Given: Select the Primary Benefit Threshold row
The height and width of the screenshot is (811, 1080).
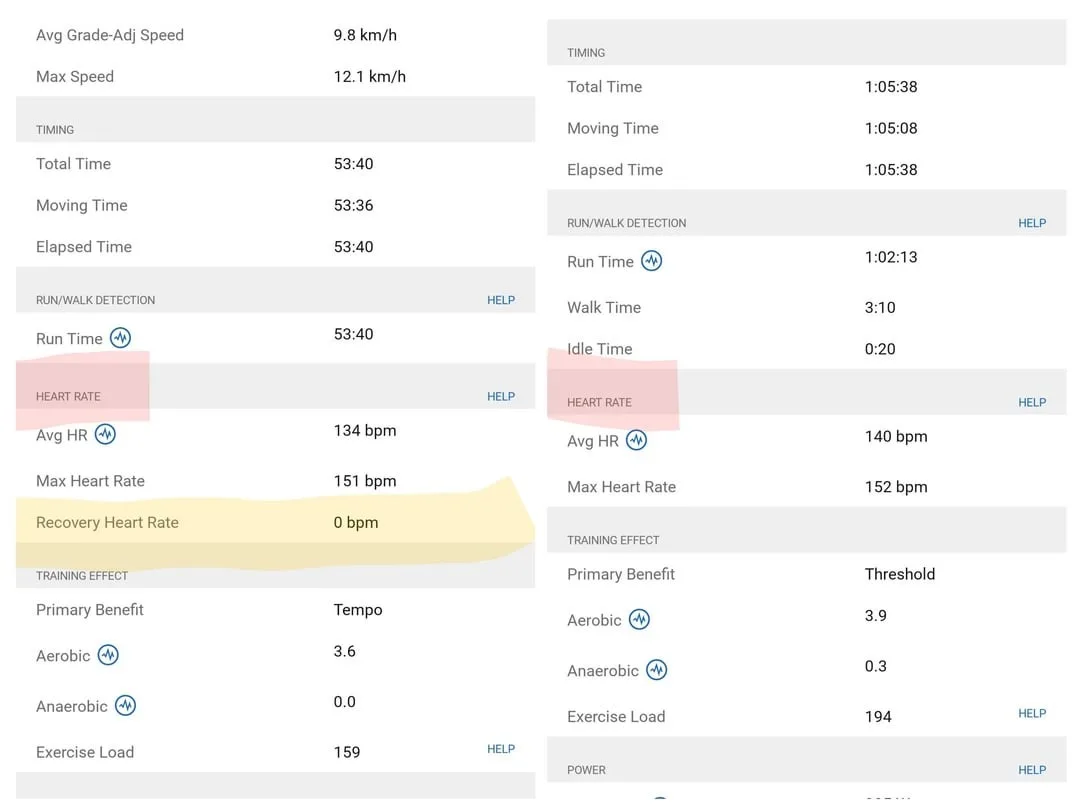Looking at the screenshot, I should [x=806, y=574].
